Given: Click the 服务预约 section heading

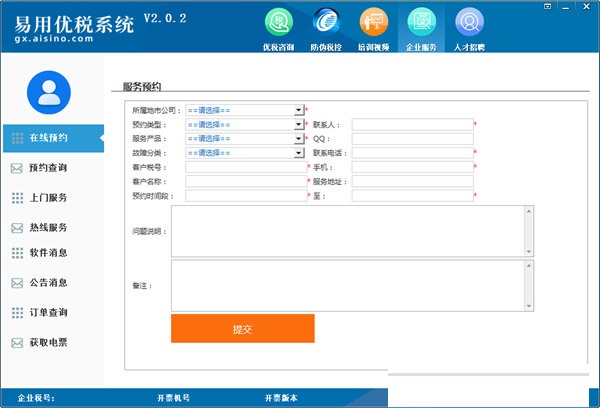Looking at the screenshot, I should 142,86.
